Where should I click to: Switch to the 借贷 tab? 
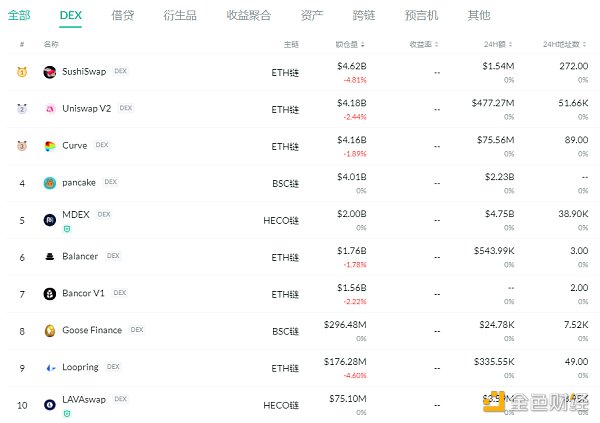pyautogui.click(x=124, y=16)
